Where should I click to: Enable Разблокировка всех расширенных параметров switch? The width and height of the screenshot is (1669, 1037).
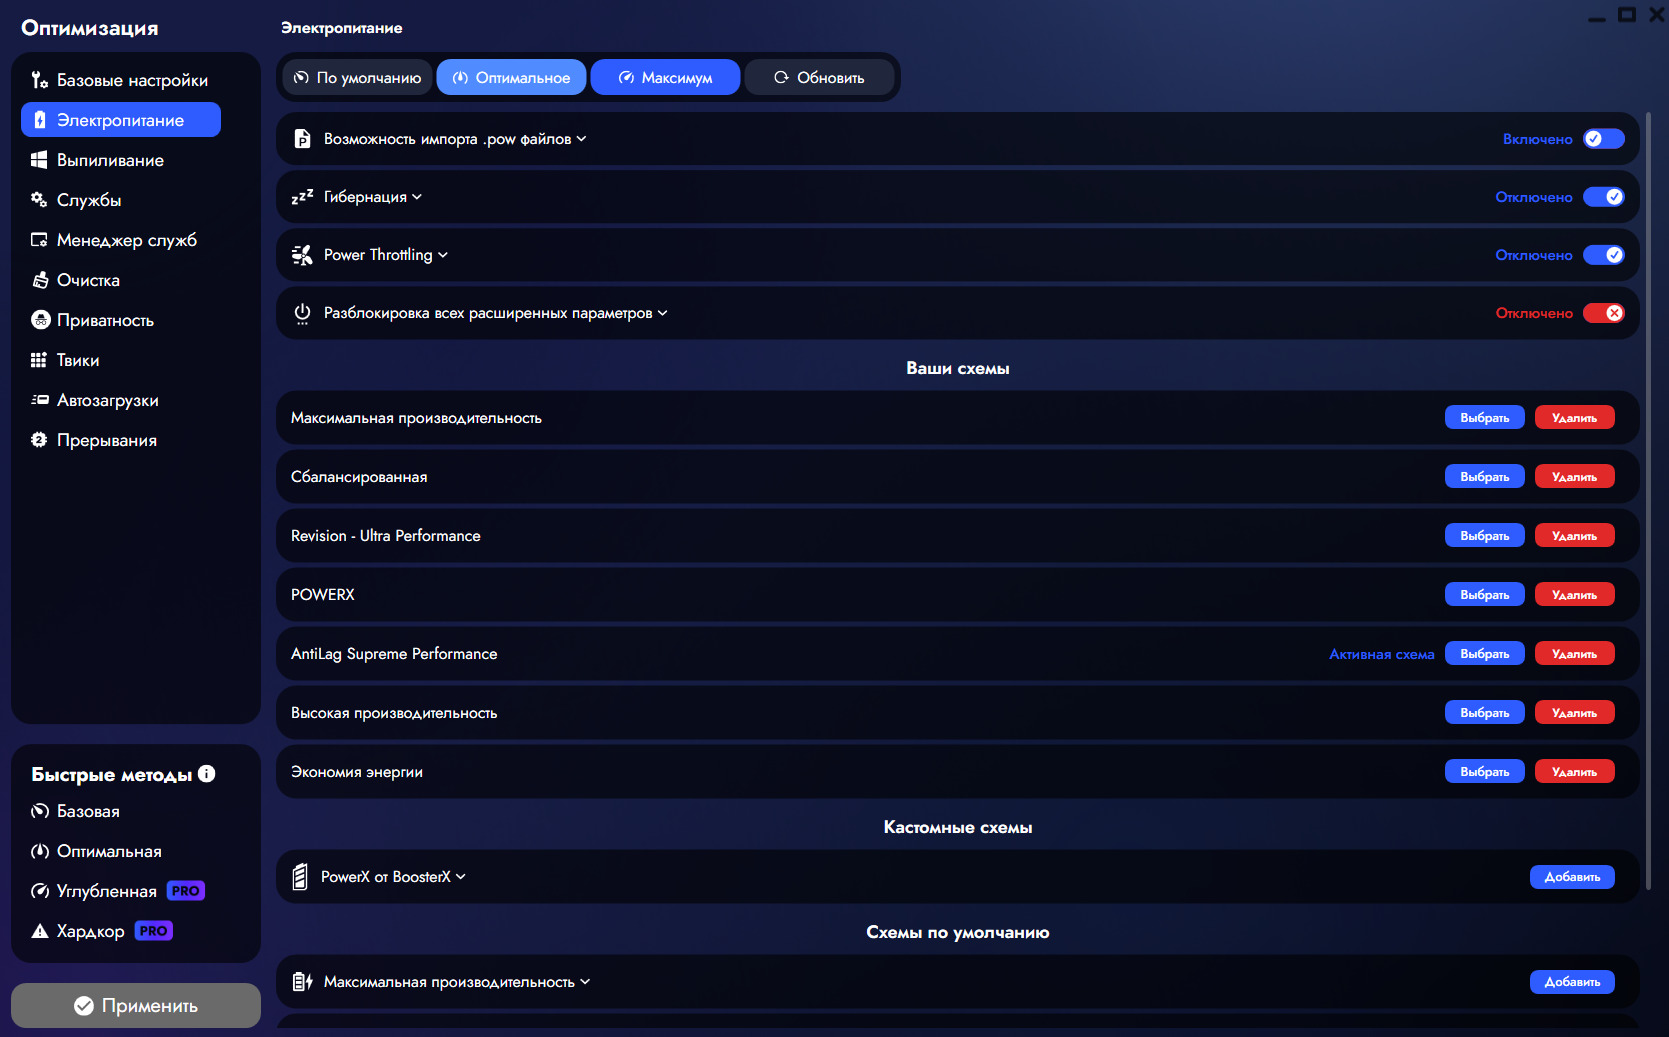pyautogui.click(x=1604, y=313)
